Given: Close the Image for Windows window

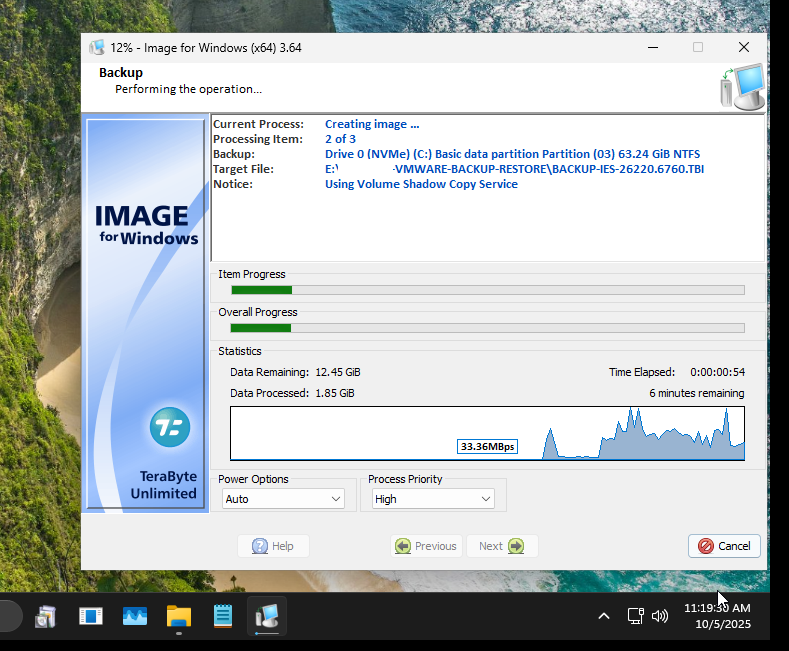Looking at the screenshot, I should click(x=744, y=47).
